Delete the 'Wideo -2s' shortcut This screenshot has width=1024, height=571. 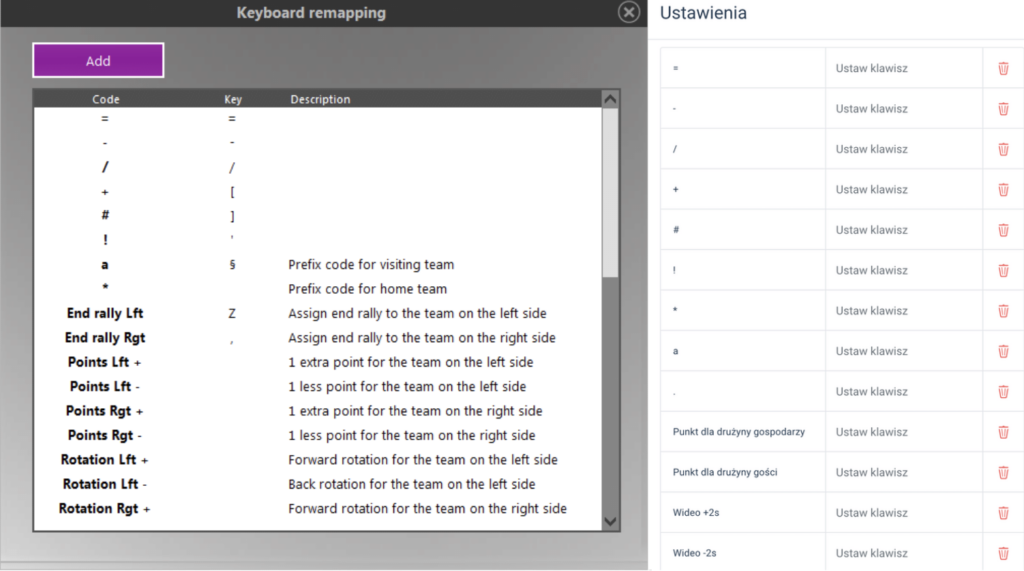[1003, 553]
